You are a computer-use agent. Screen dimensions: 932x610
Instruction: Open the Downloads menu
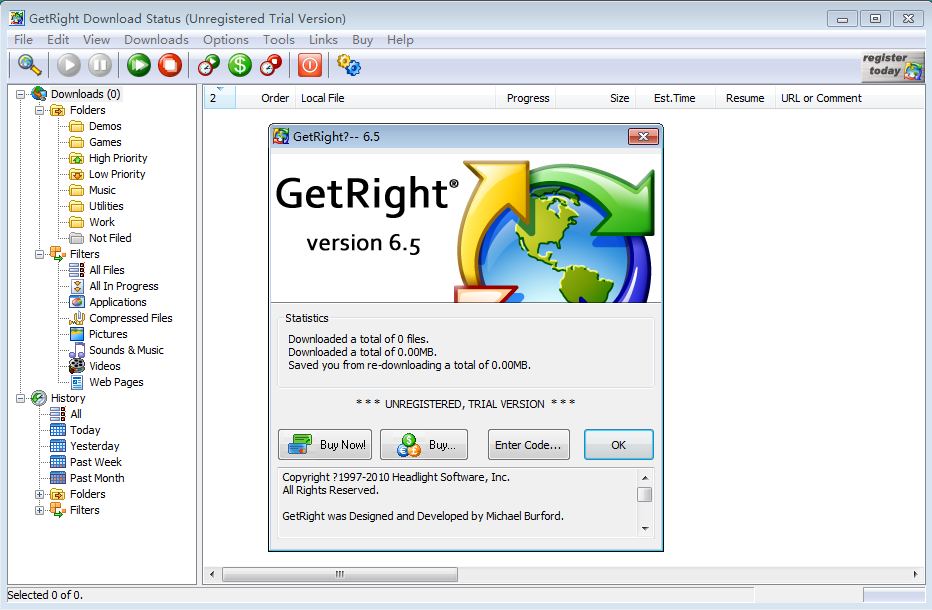(x=156, y=40)
